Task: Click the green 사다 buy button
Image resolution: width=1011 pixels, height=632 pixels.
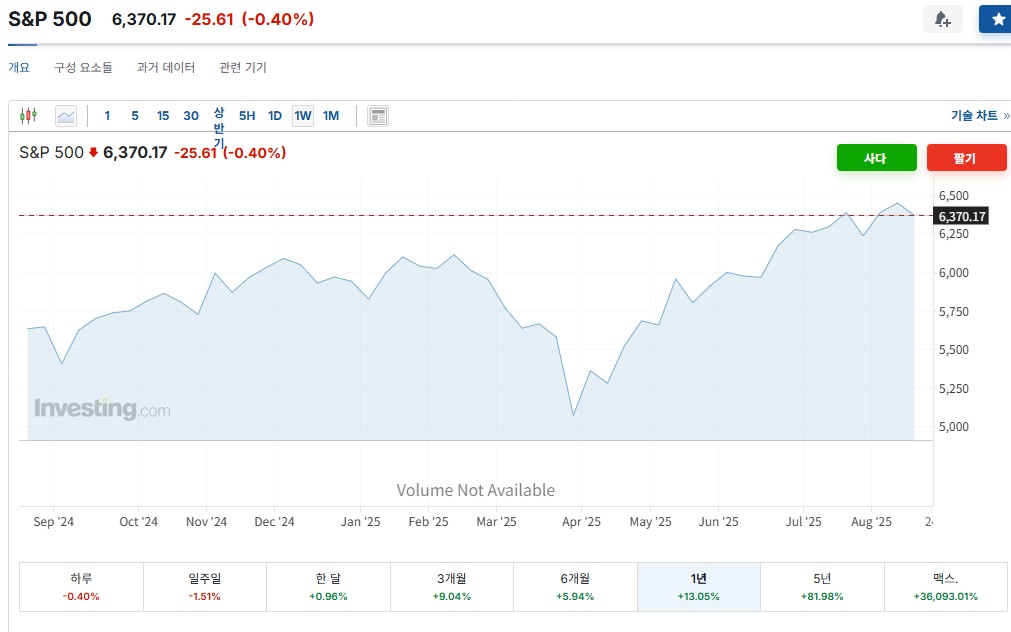Action: click(876, 158)
